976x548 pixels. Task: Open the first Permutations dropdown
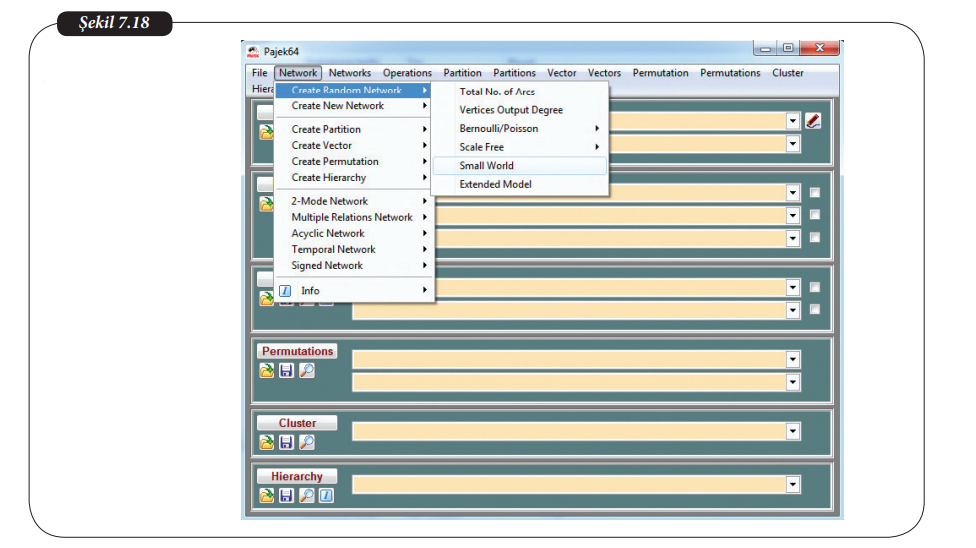coord(793,359)
